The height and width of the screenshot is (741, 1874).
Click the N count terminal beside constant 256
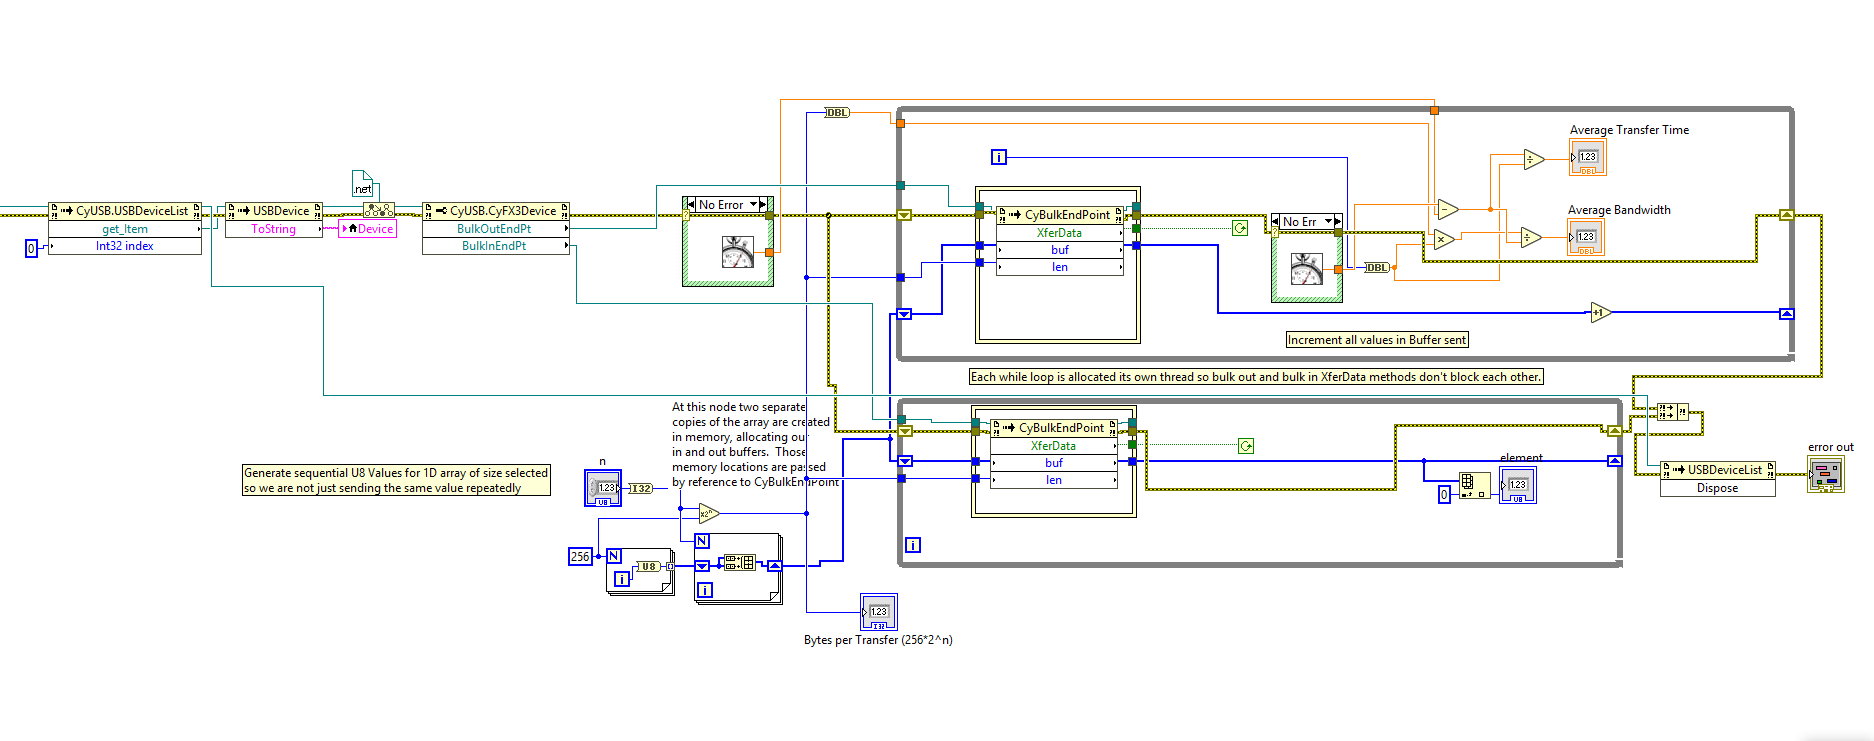(x=614, y=555)
